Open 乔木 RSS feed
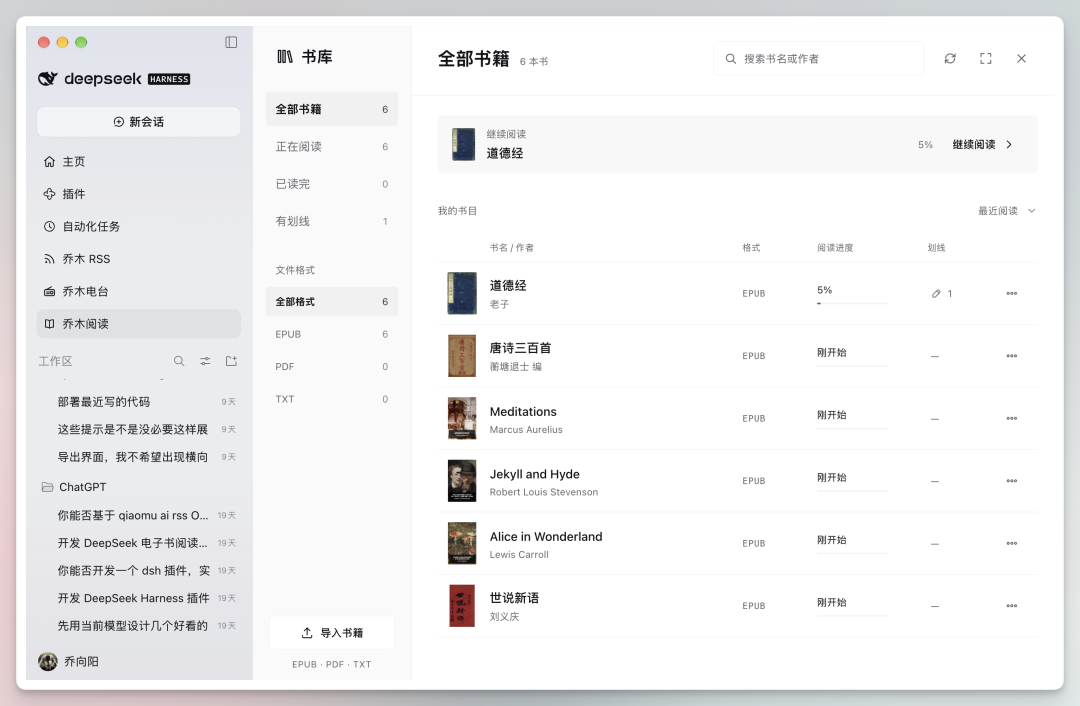Image resolution: width=1080 pixels, height=706 pixels. point(138,259)
